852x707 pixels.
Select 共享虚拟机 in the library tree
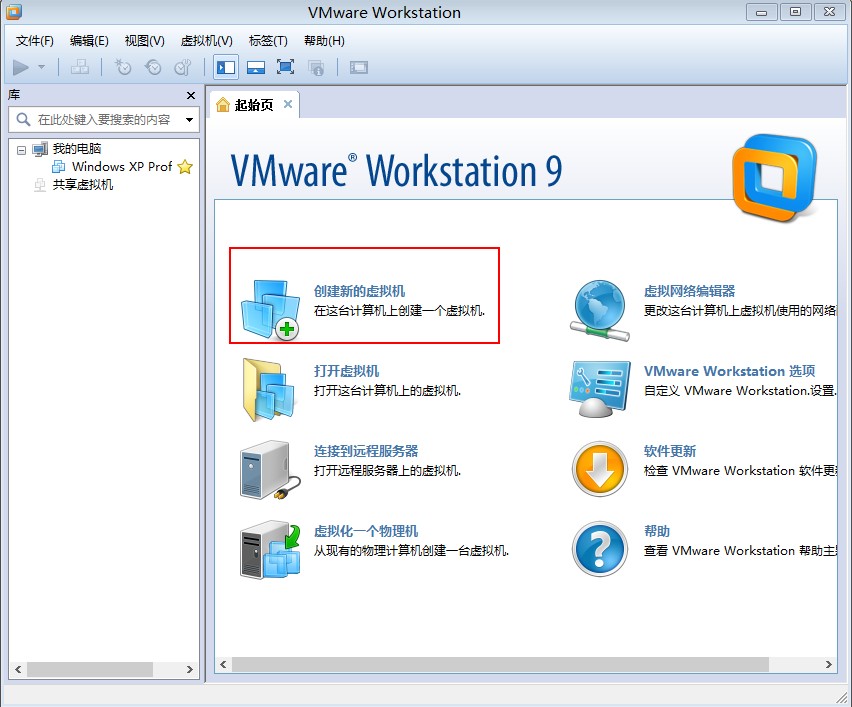(x=83, y=185)
